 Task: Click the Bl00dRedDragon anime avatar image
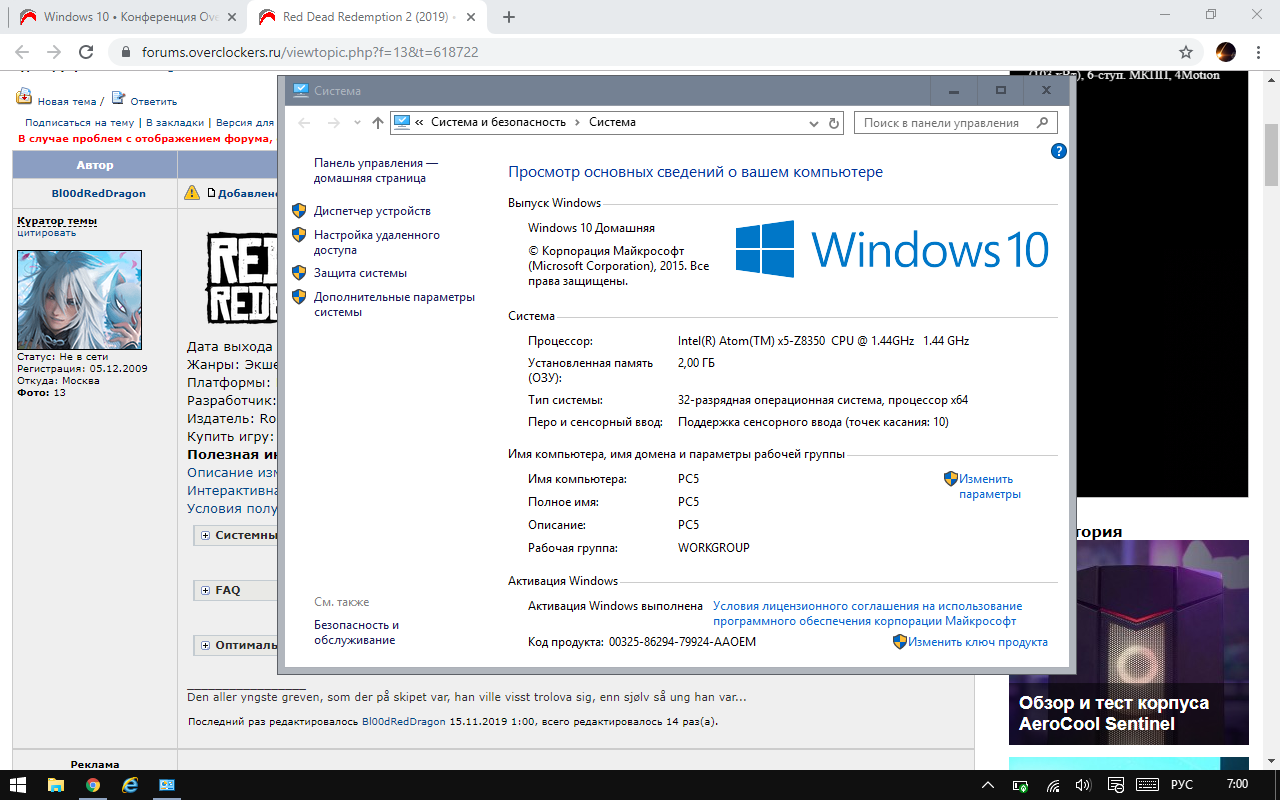click(x=79, y=299)
